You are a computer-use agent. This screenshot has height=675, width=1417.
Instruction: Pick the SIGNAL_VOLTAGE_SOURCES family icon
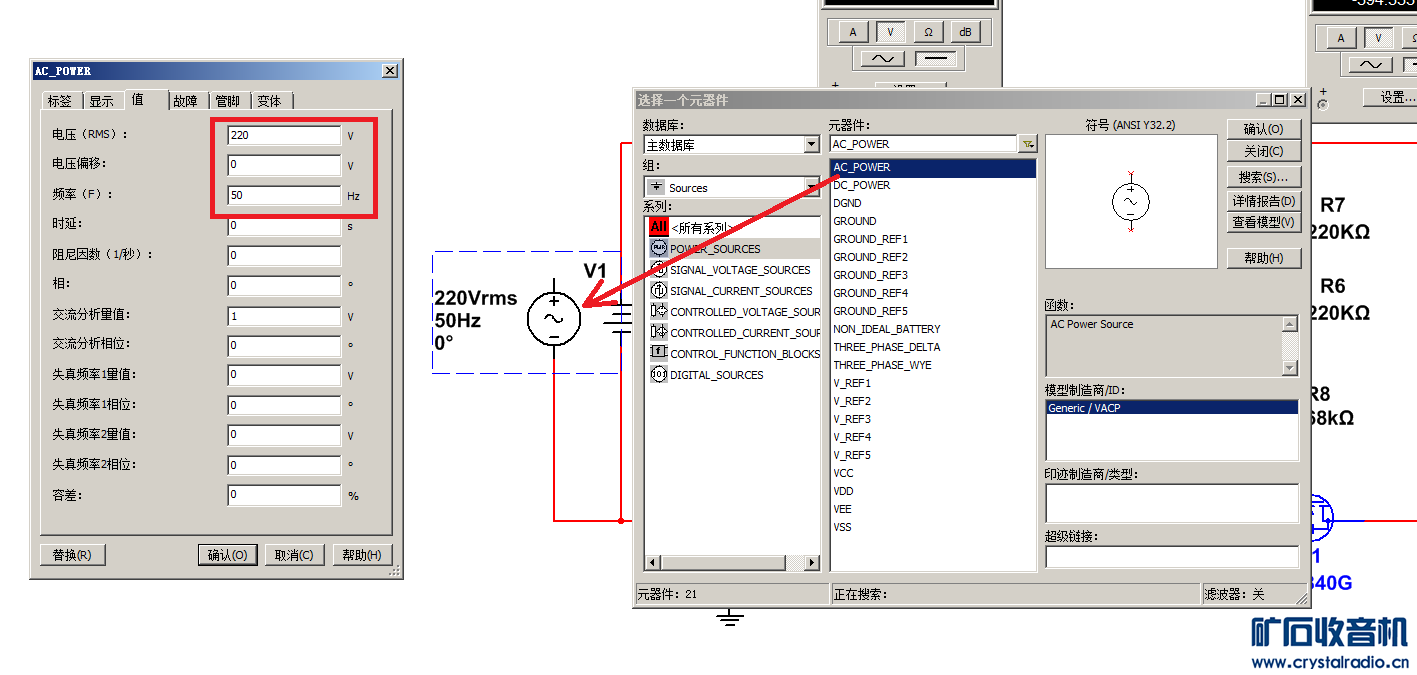coord(658,269)
